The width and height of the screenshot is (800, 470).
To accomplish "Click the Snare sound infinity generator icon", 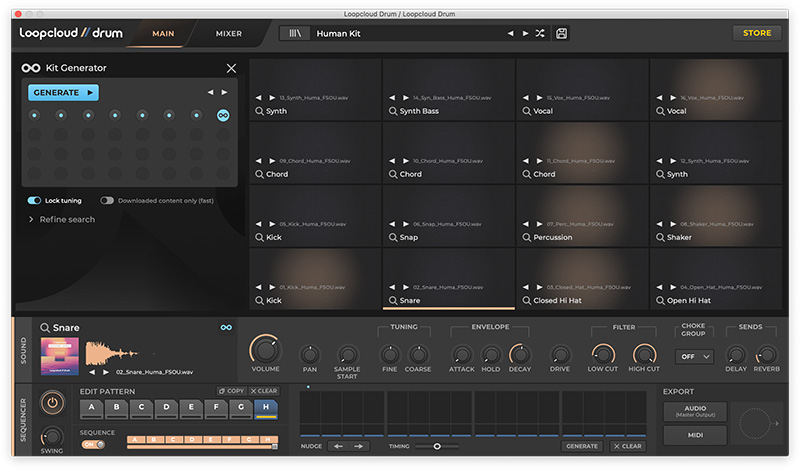I will (226, 328).
